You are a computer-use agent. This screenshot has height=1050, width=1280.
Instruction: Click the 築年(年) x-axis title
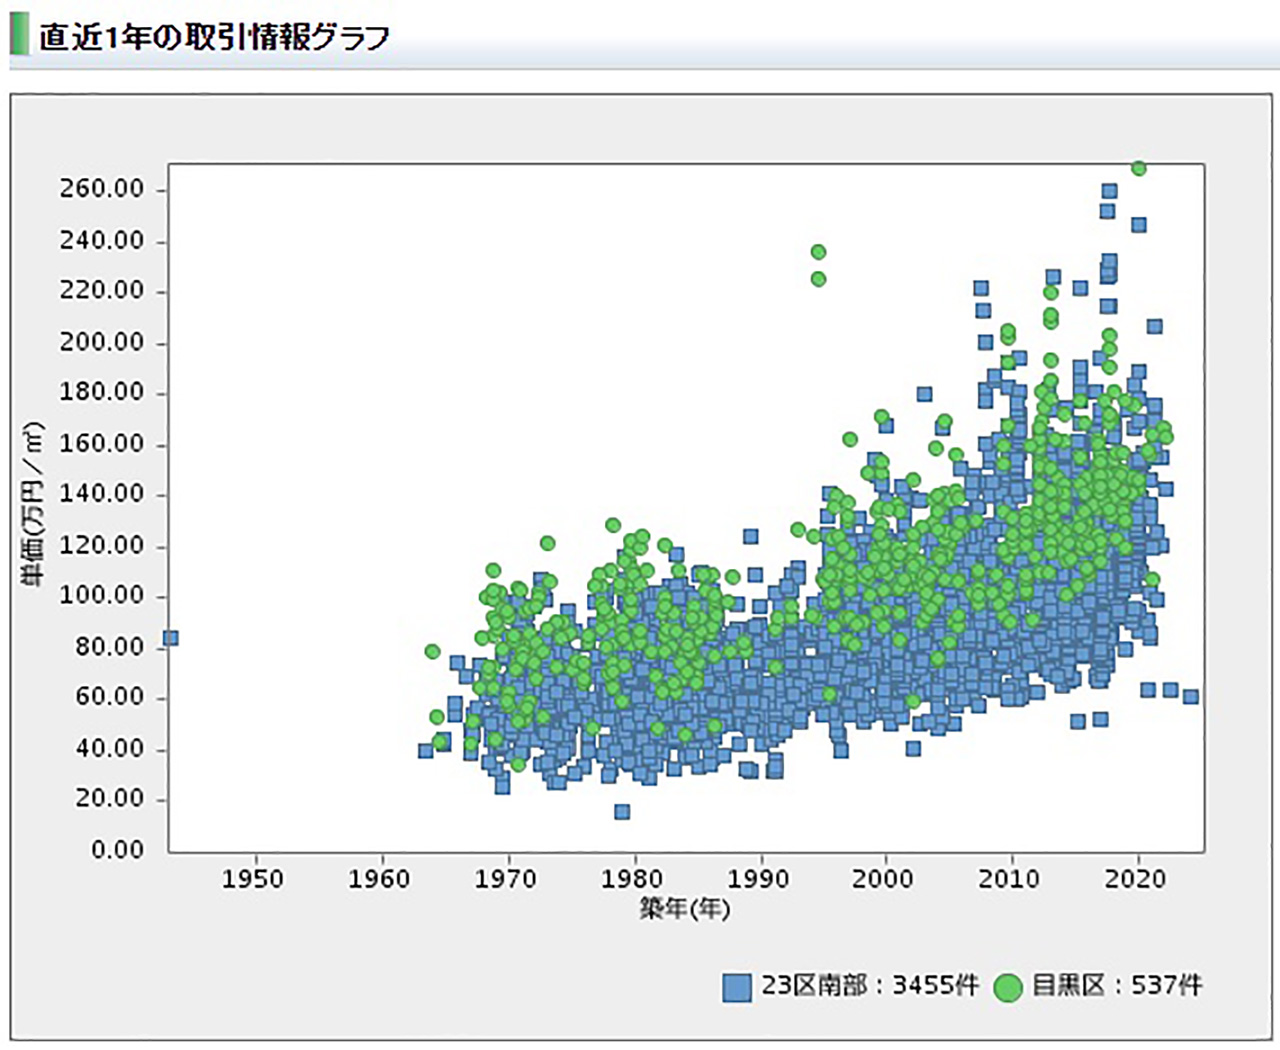pyautogui.click(x=685, y=909)
